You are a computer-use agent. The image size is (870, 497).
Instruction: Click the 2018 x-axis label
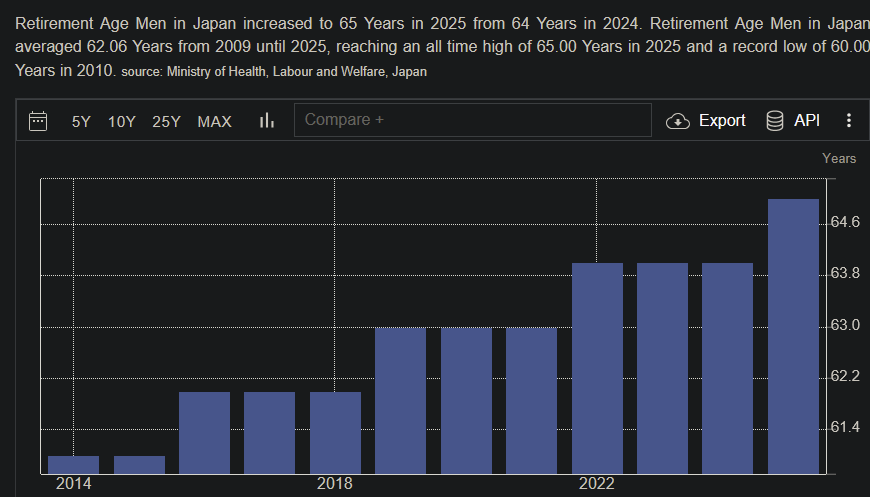click(x=335, y=484)
